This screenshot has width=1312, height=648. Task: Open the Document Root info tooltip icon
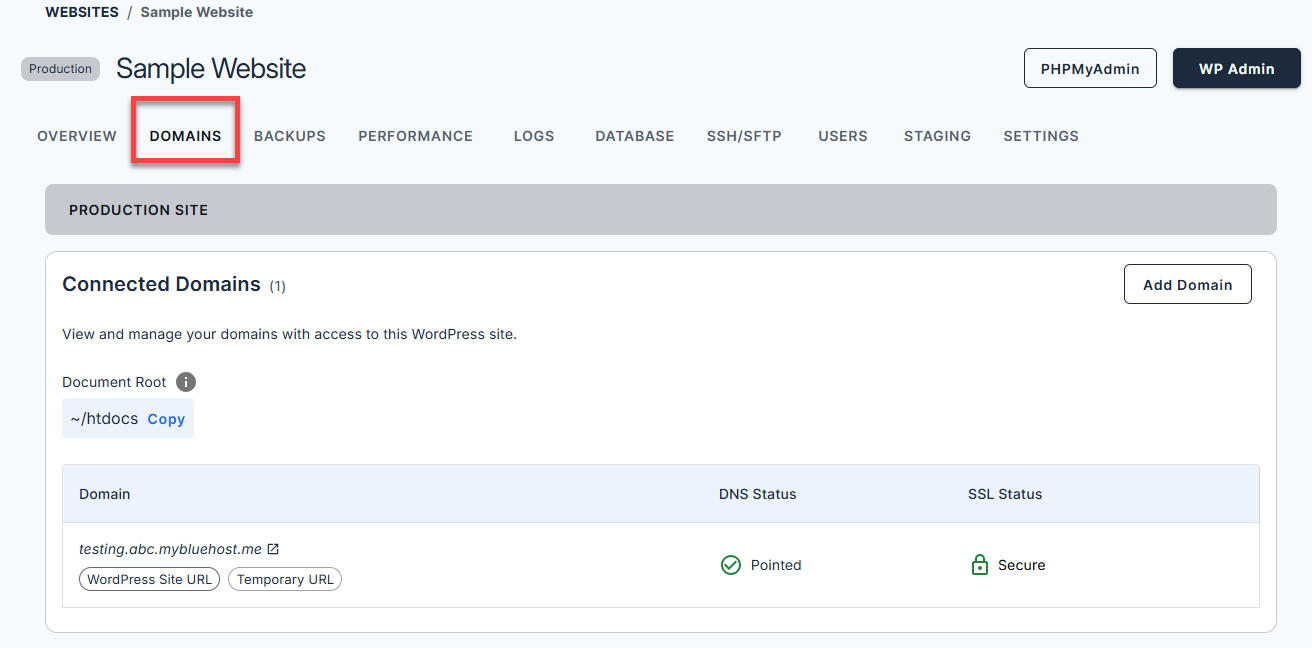(x=186, y=381)
